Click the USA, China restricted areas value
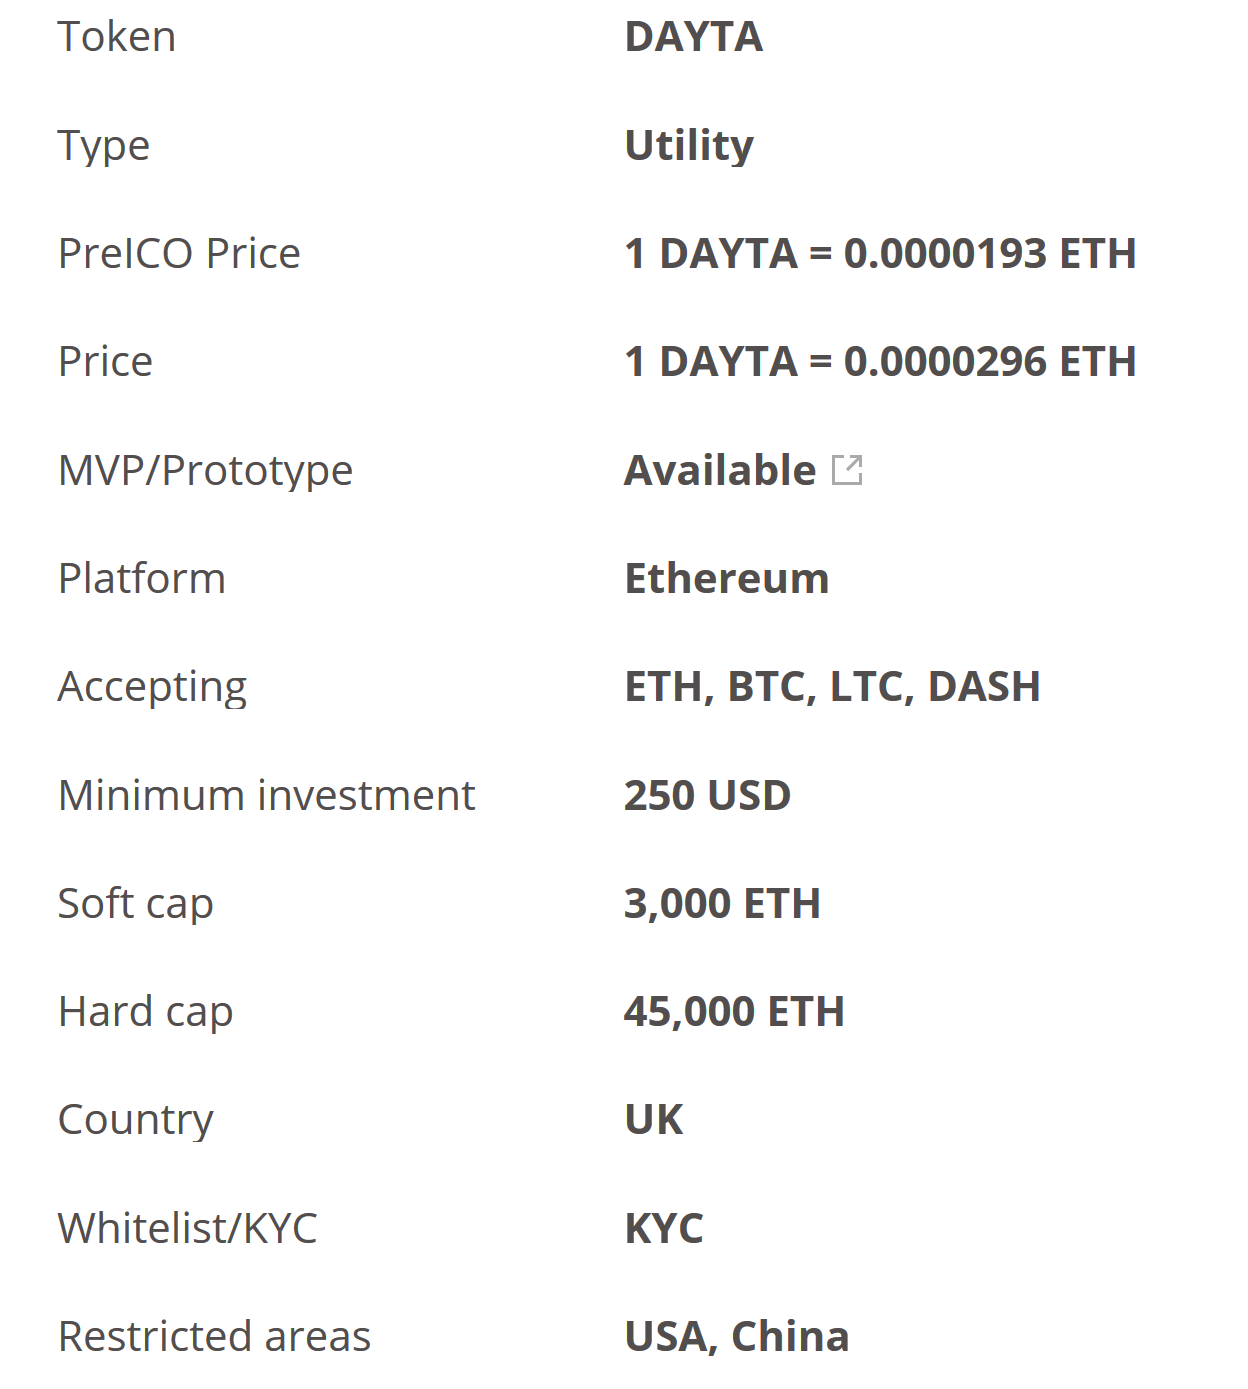The height and width of the screenshot is (1389, 1248). click(737, 1337)
